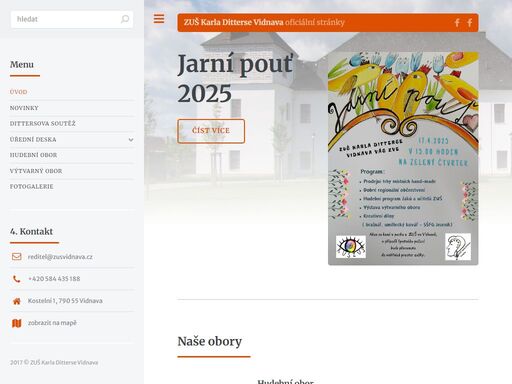Screen dimensions: 512x384
Task: Click the search magnifier icon
Action: point(125,19)
